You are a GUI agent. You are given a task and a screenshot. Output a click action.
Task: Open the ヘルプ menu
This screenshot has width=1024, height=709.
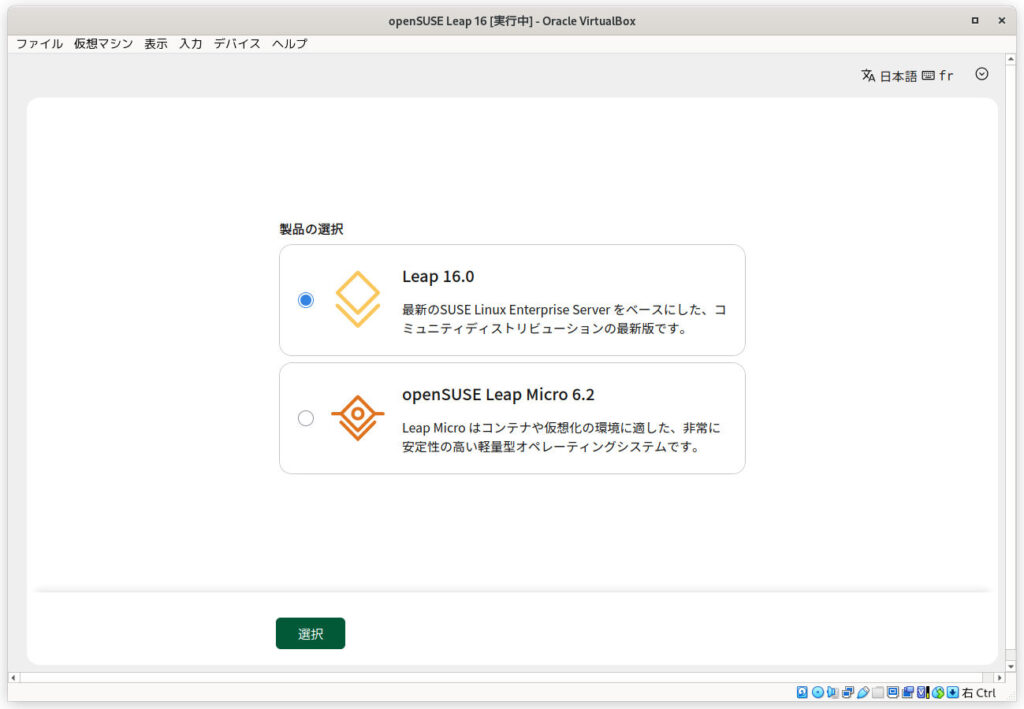[x=289, y=44]
